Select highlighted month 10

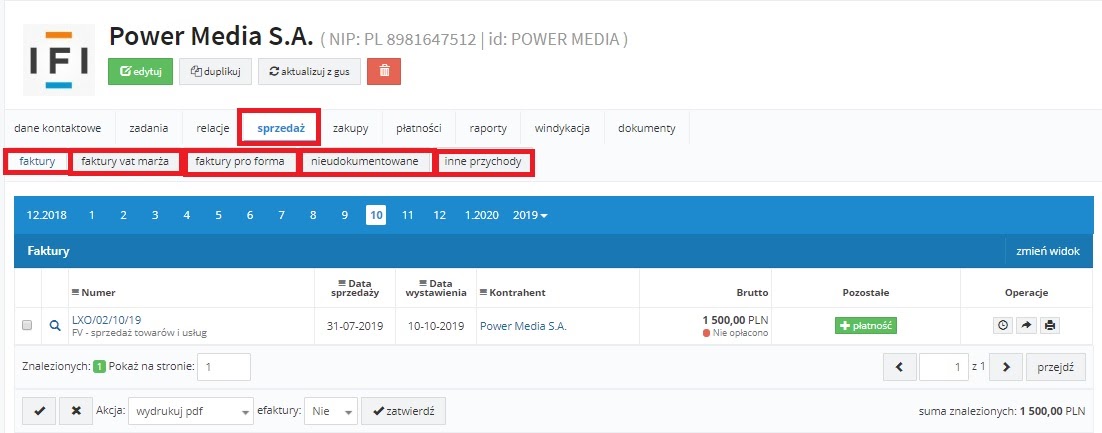click(376, 215)
